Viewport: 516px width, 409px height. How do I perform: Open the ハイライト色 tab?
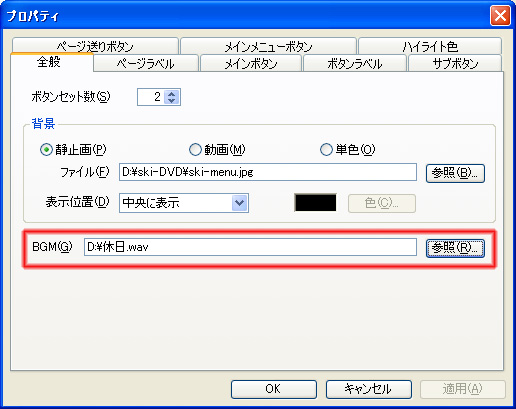click(430, 46)
